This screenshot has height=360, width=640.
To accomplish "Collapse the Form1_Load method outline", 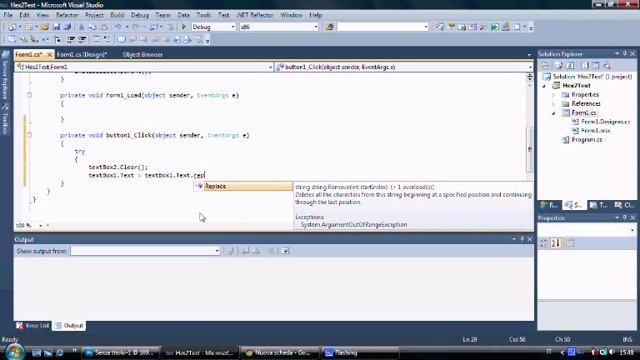I will (29, 95).
